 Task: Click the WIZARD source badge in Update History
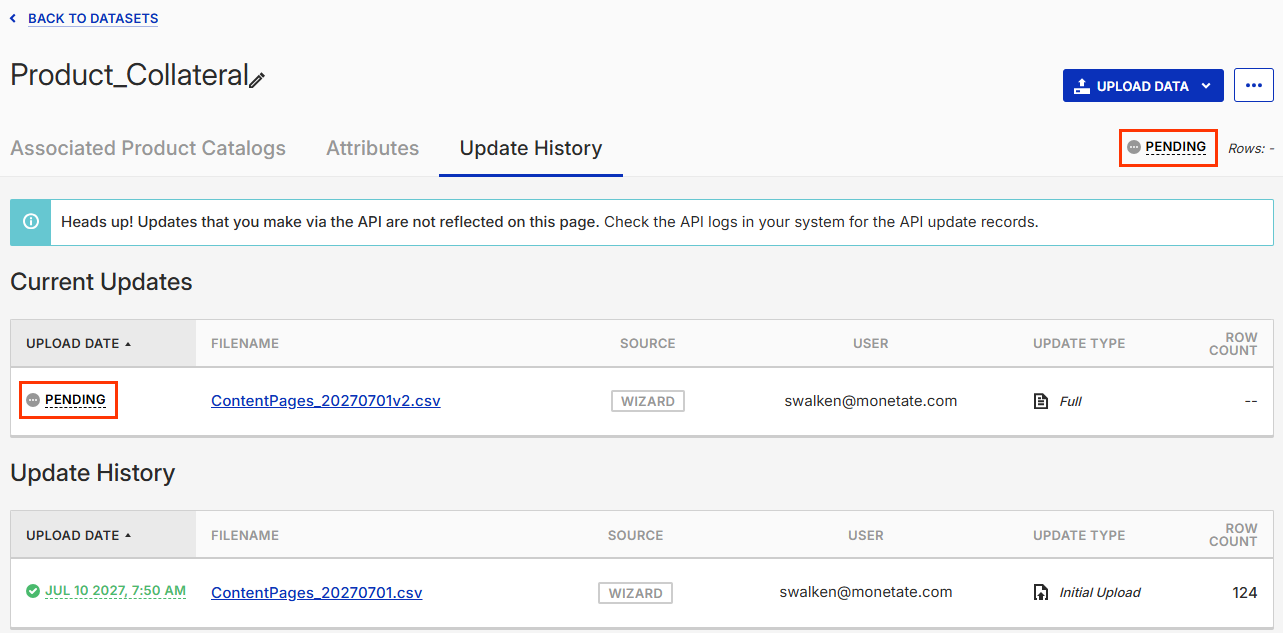tap(636, 593)
